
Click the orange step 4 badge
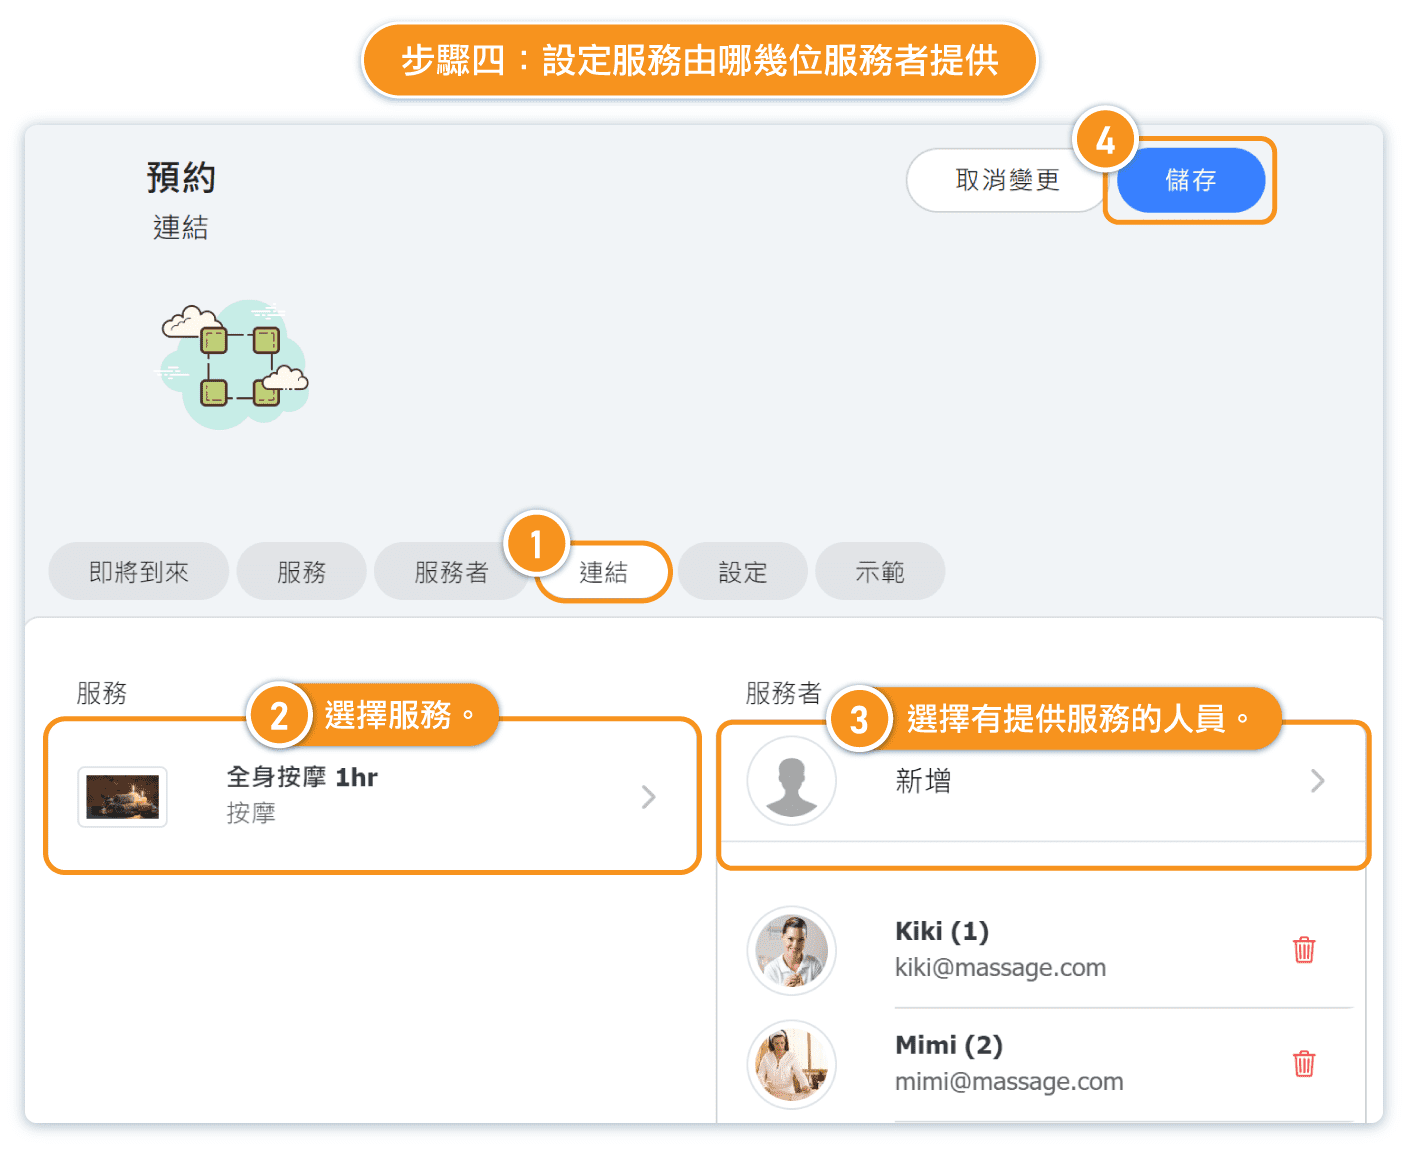pyautogui.click(x=1105, y=140)
